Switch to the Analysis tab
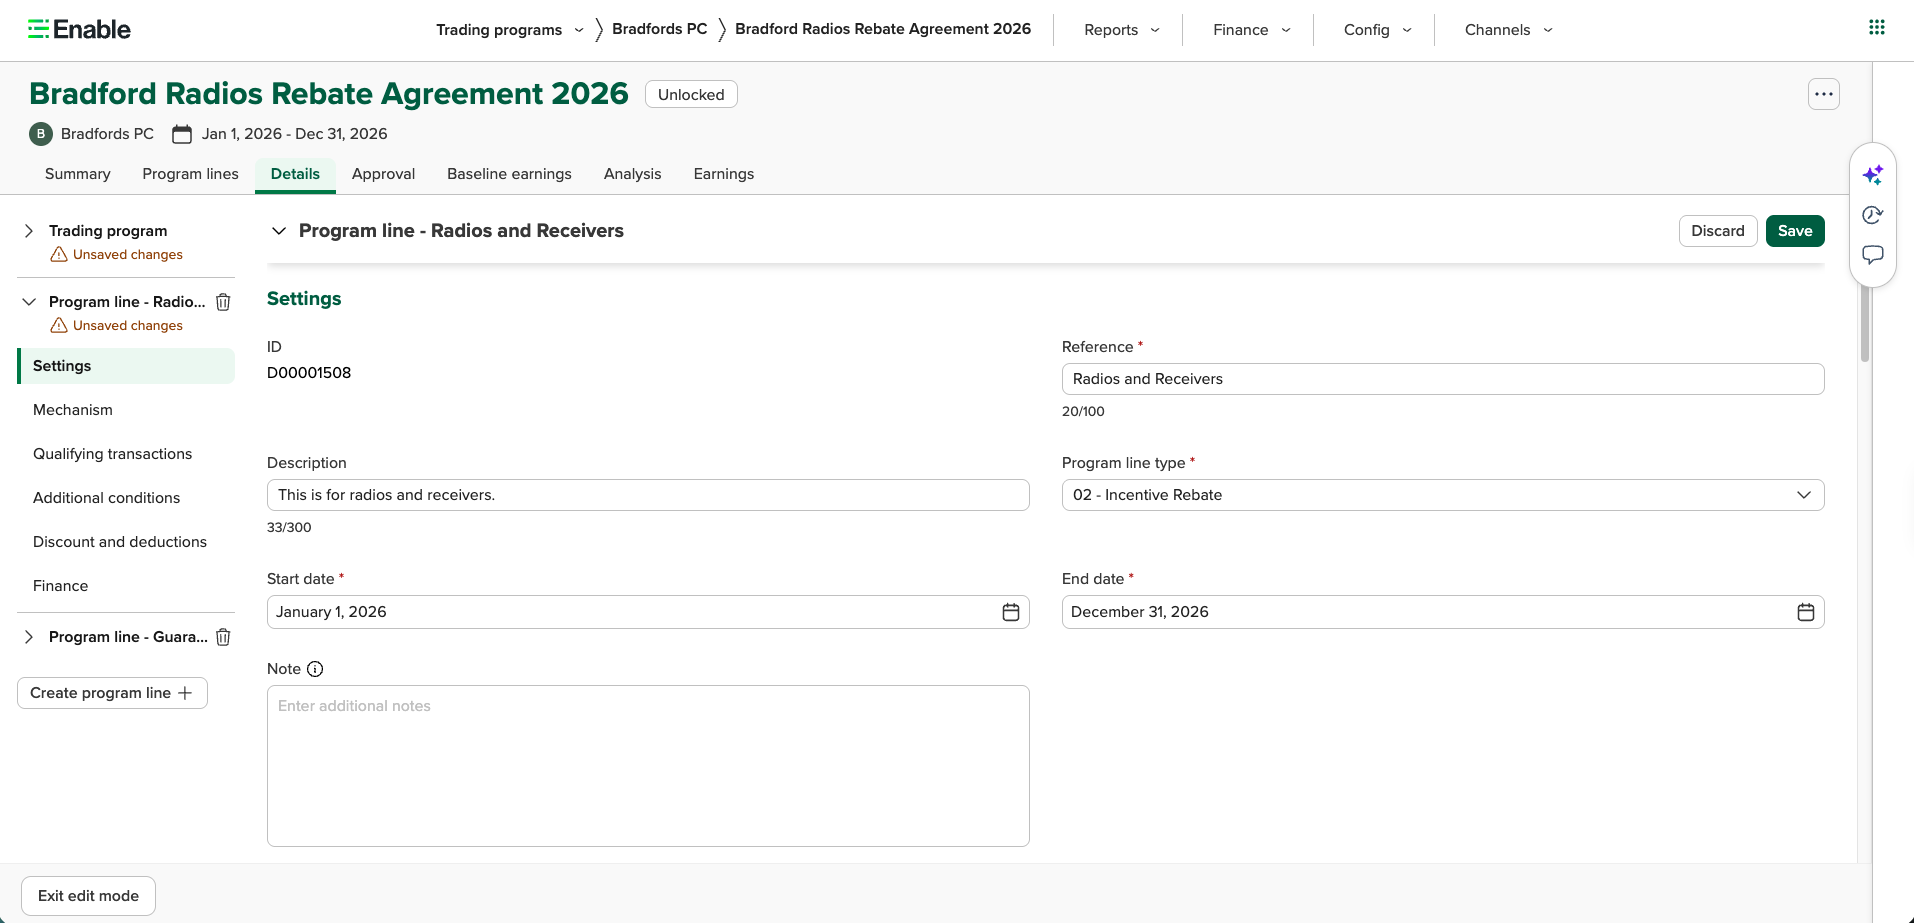This screenshot has width=1914, height=923. (x=632, y=174)
